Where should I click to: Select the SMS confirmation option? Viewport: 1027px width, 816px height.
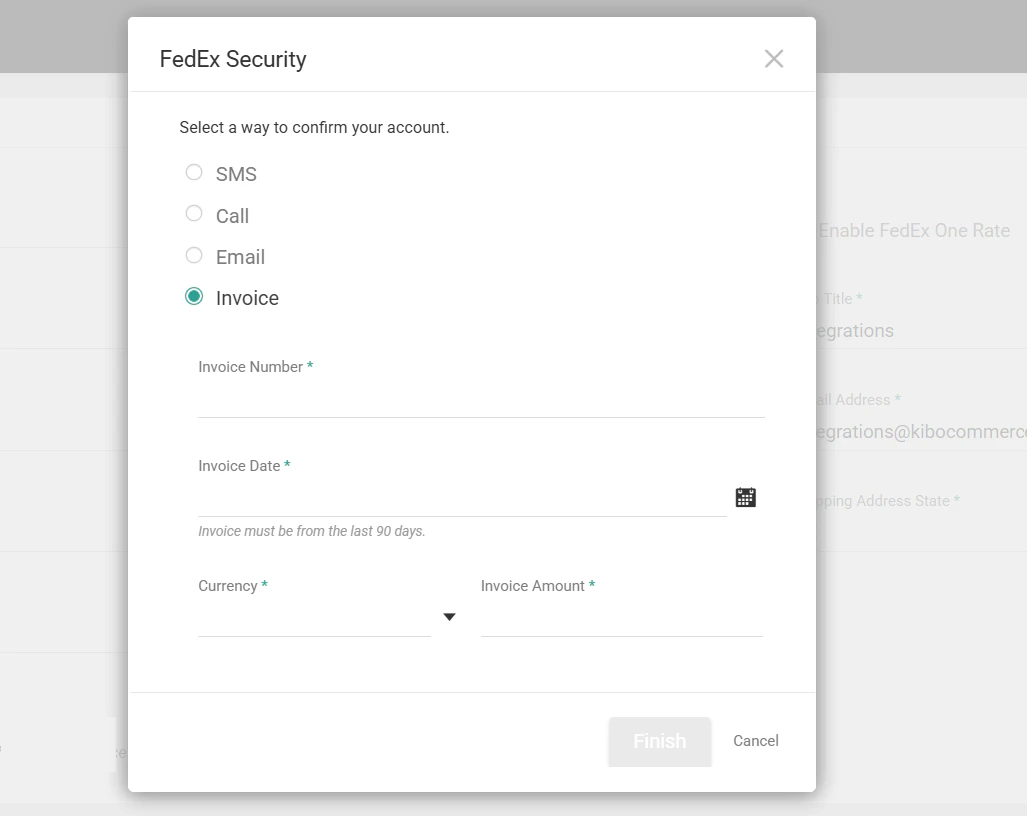pos(194,172)
